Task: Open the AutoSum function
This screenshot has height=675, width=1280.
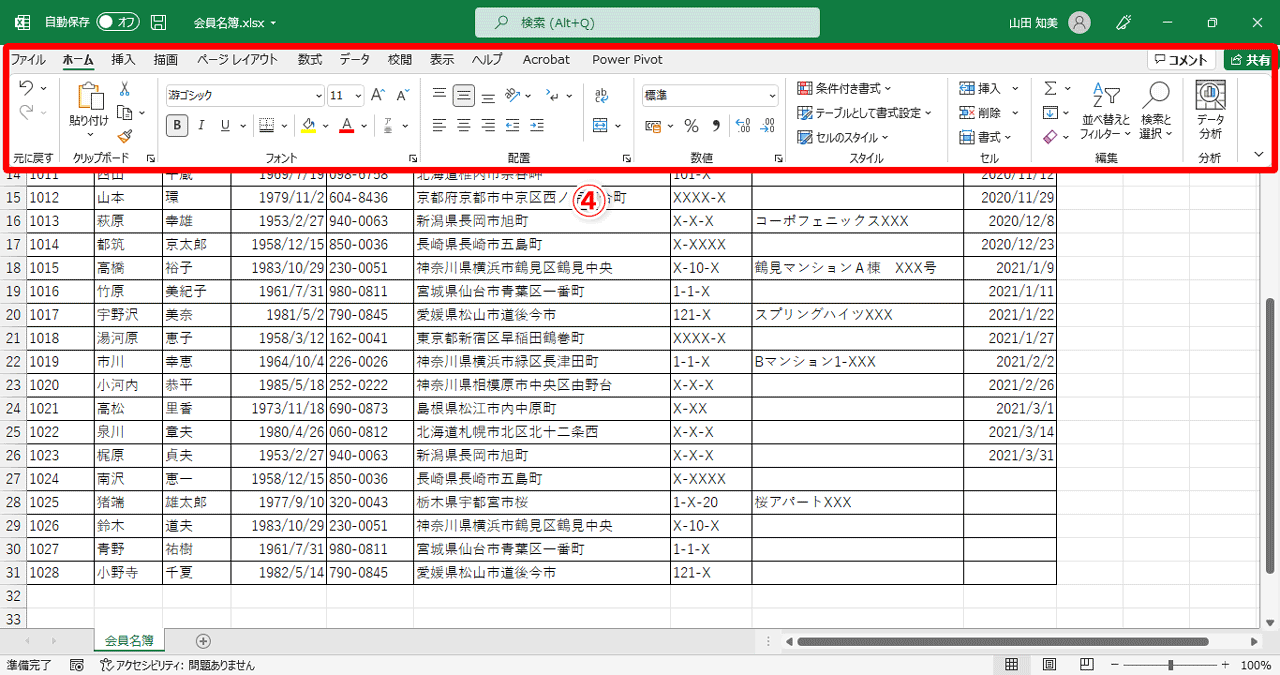Action: [x=1049, y=87]
